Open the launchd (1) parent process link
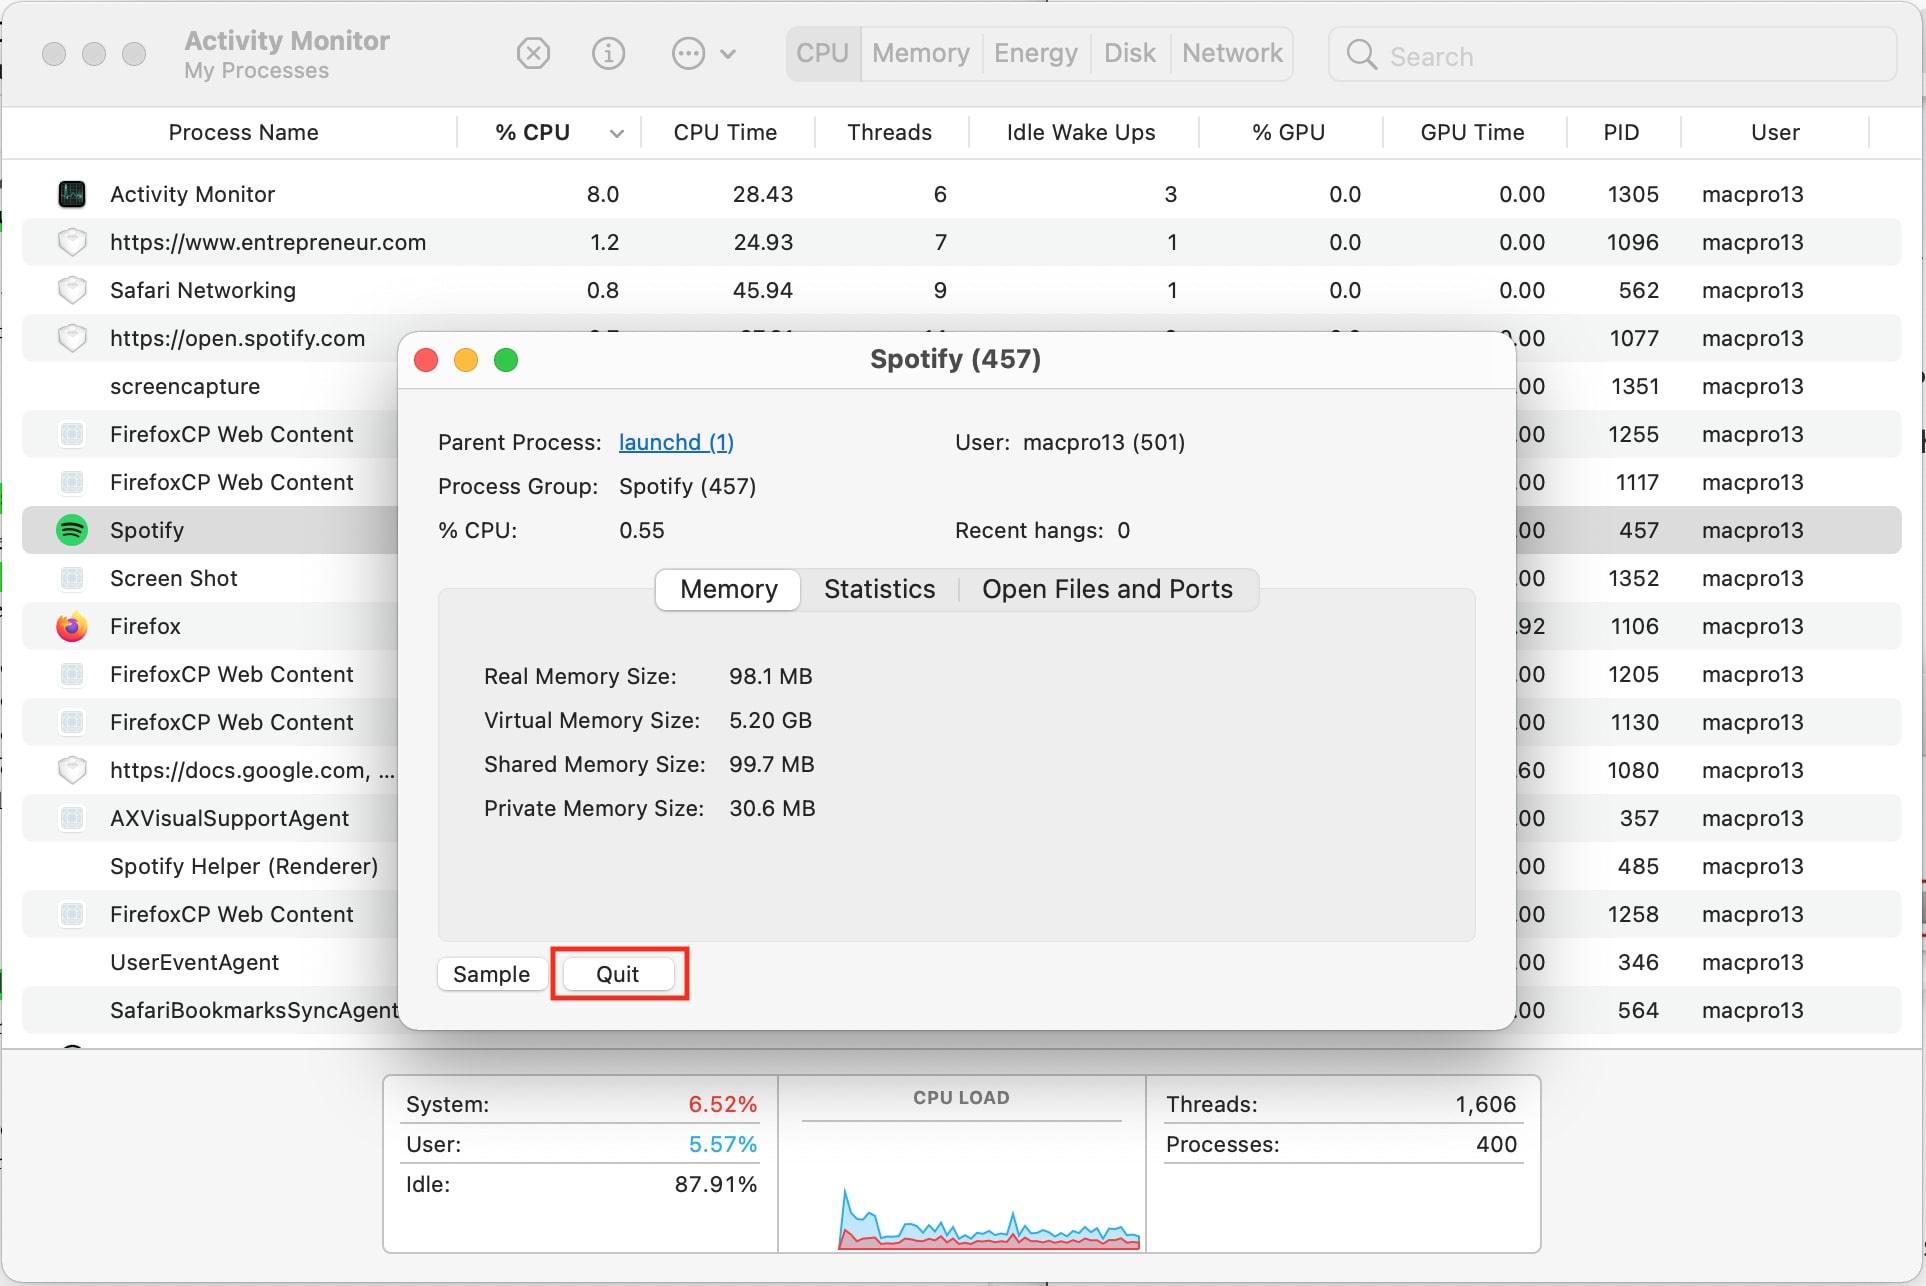Screen dimensions: 1926x1286 (x=676, y=442)
